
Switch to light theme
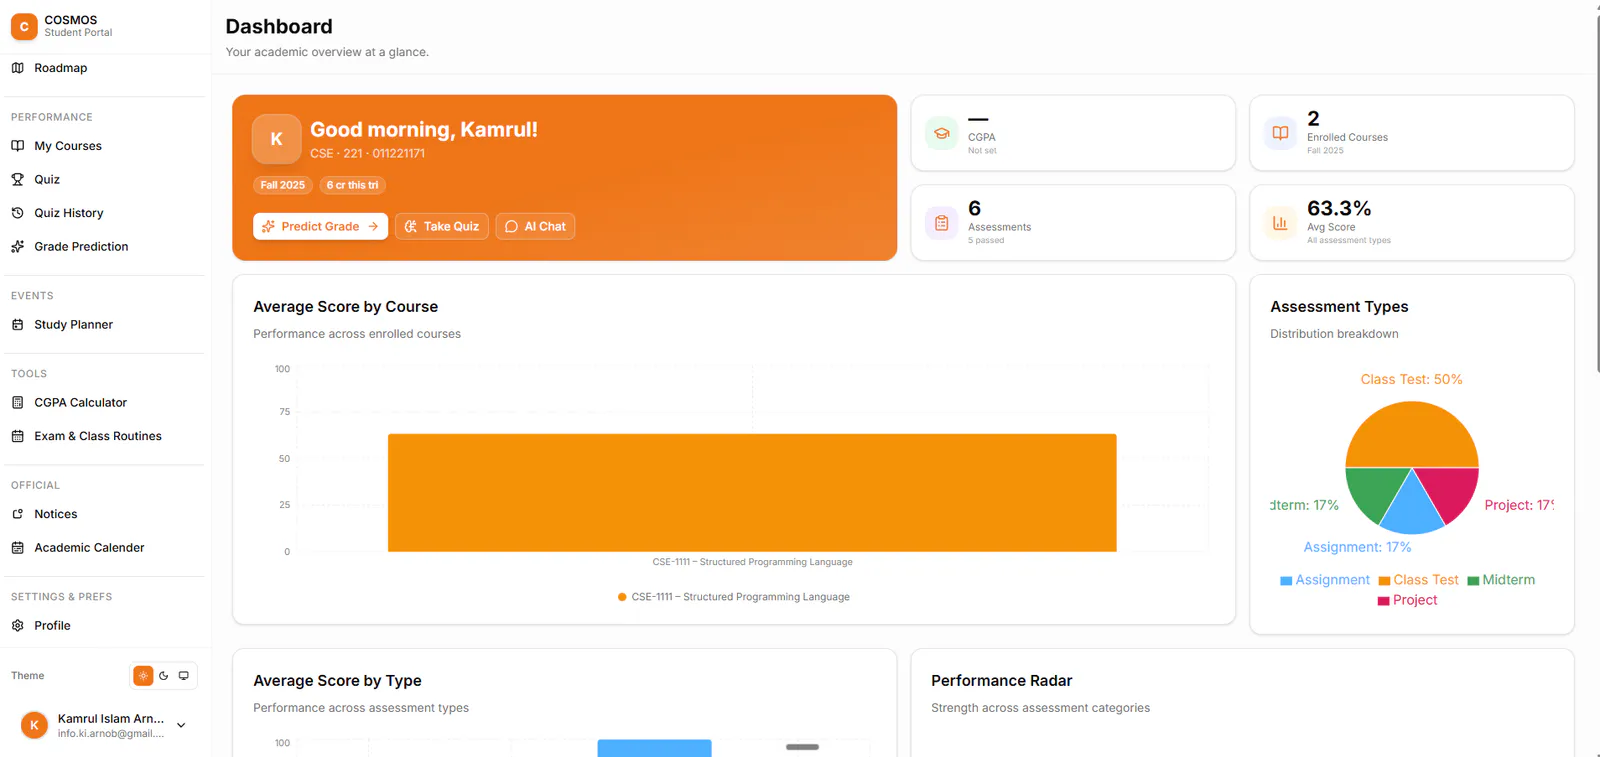(x=143, y=676)
